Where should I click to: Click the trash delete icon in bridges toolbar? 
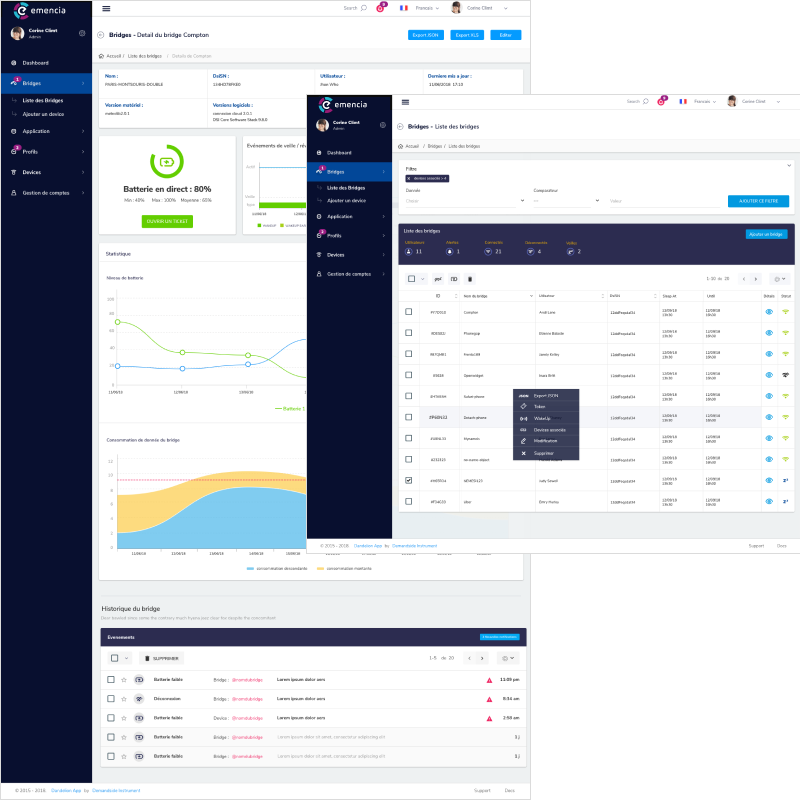click(471, 279)
